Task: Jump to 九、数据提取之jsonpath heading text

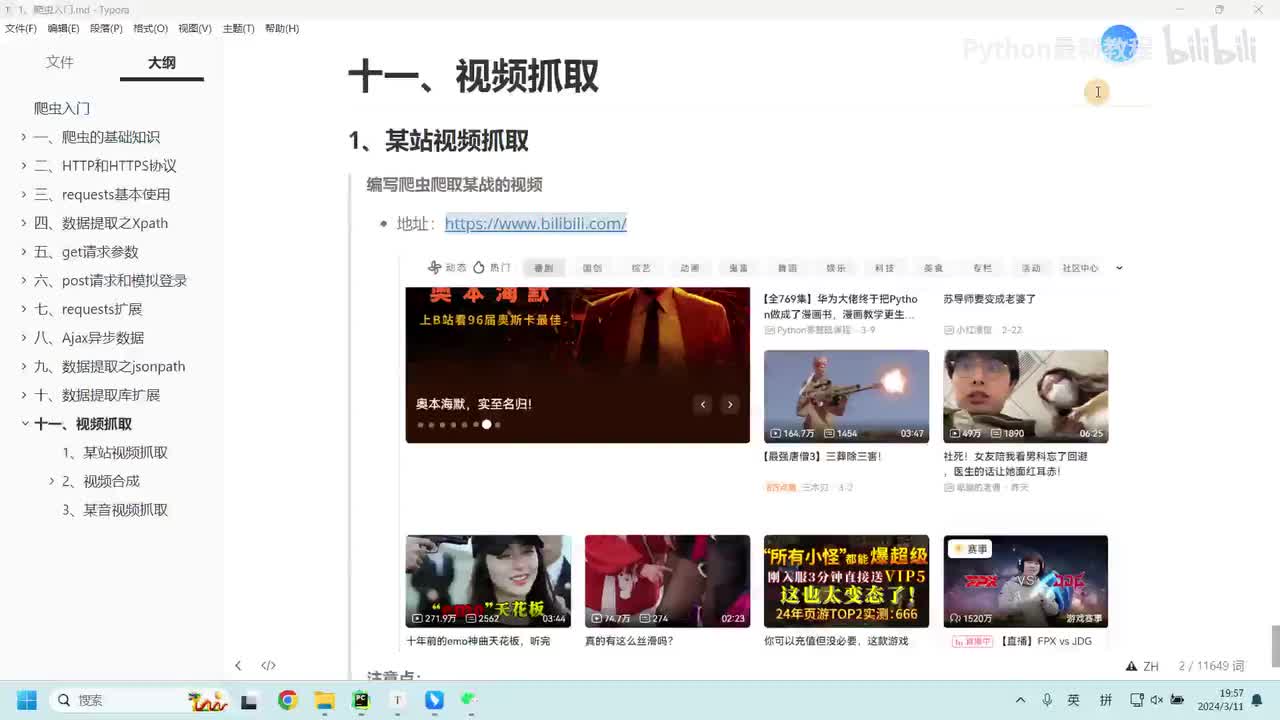Action: (110, 366)
